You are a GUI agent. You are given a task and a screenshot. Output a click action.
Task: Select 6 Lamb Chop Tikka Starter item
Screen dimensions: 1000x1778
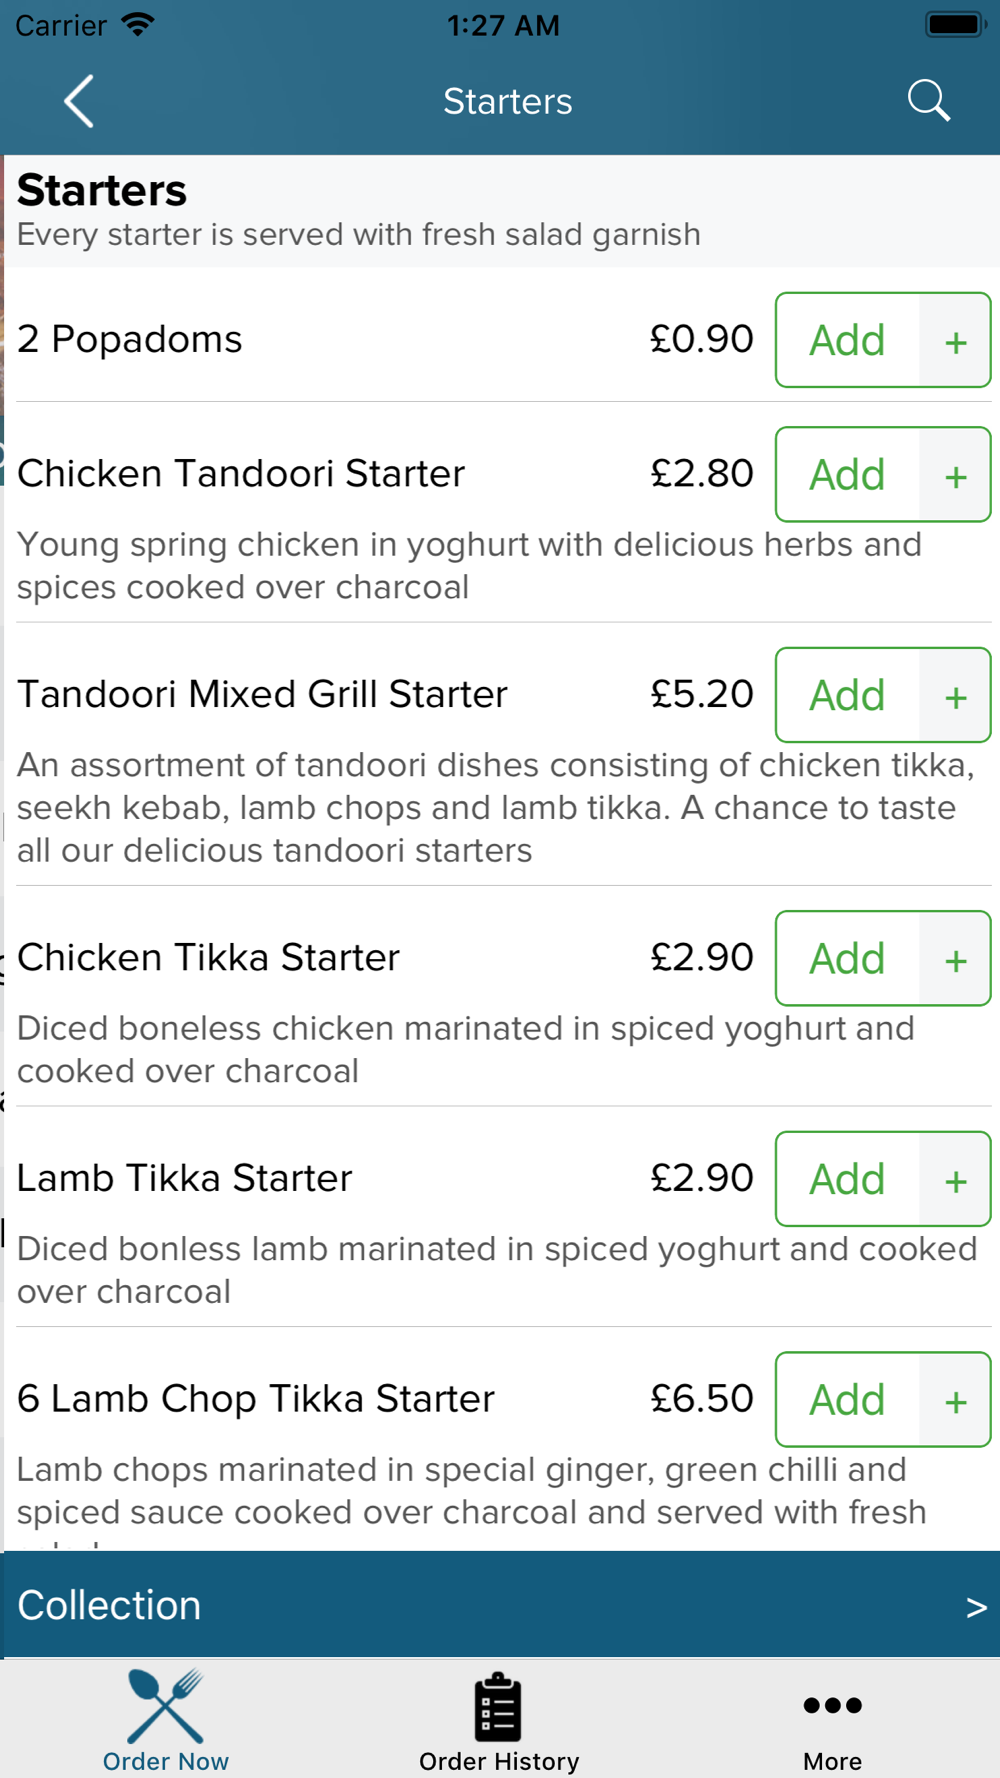pos(256,1399)
